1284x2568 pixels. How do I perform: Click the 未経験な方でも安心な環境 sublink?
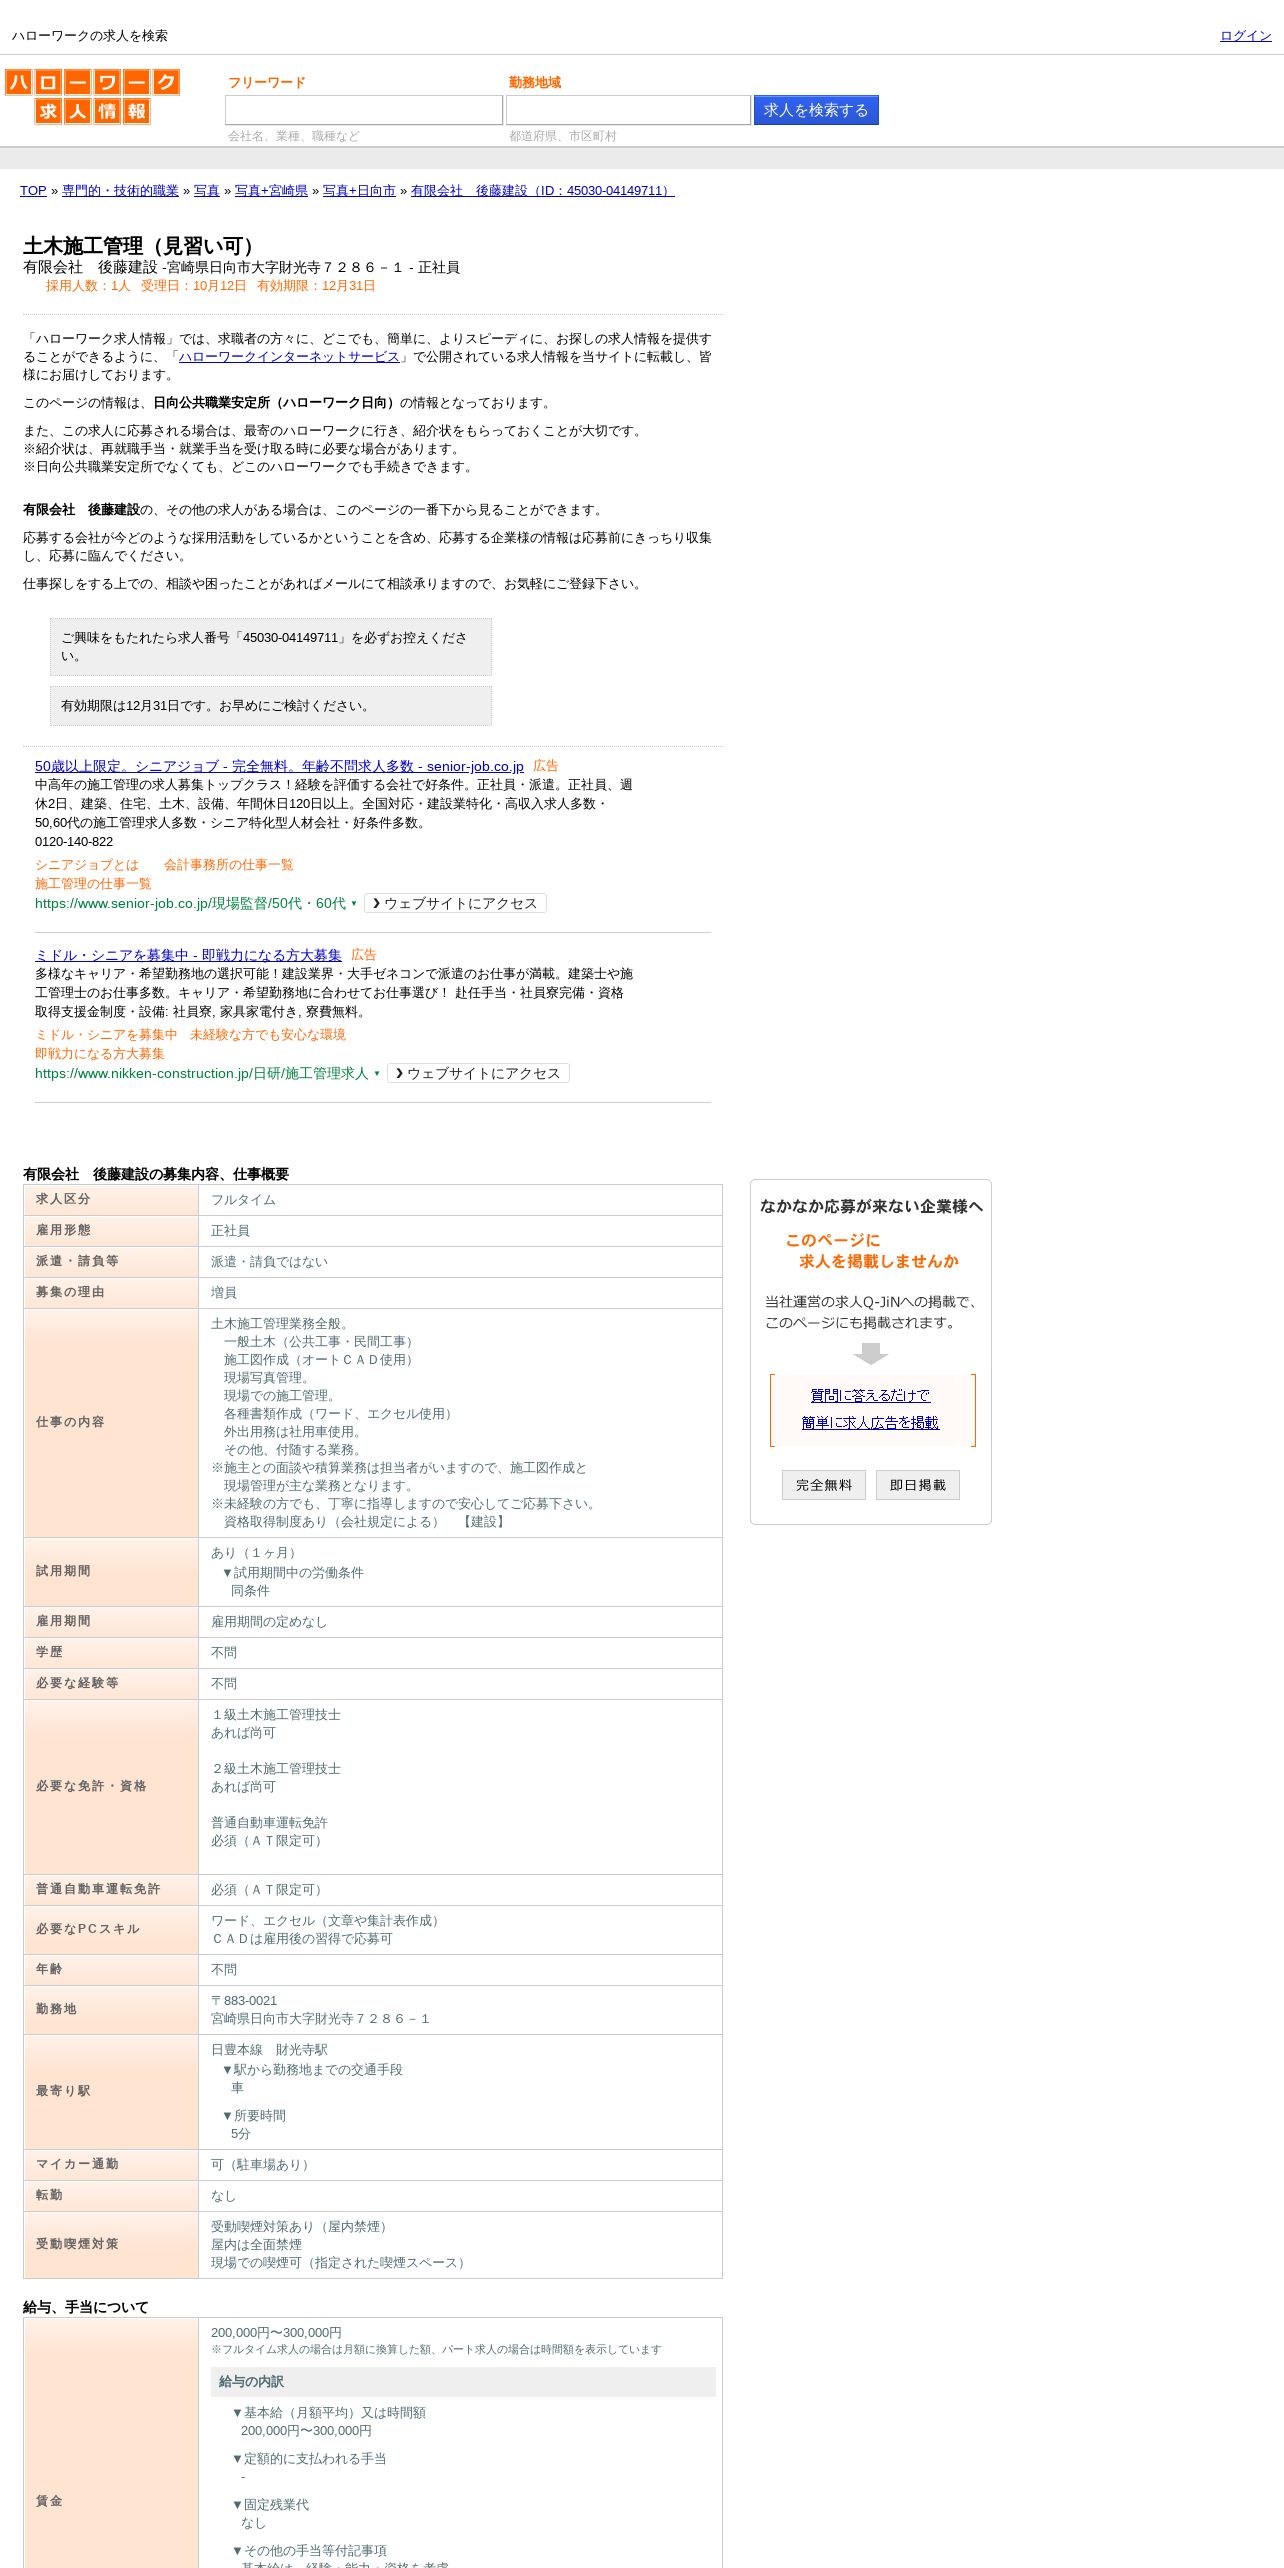coord(268,1035)
